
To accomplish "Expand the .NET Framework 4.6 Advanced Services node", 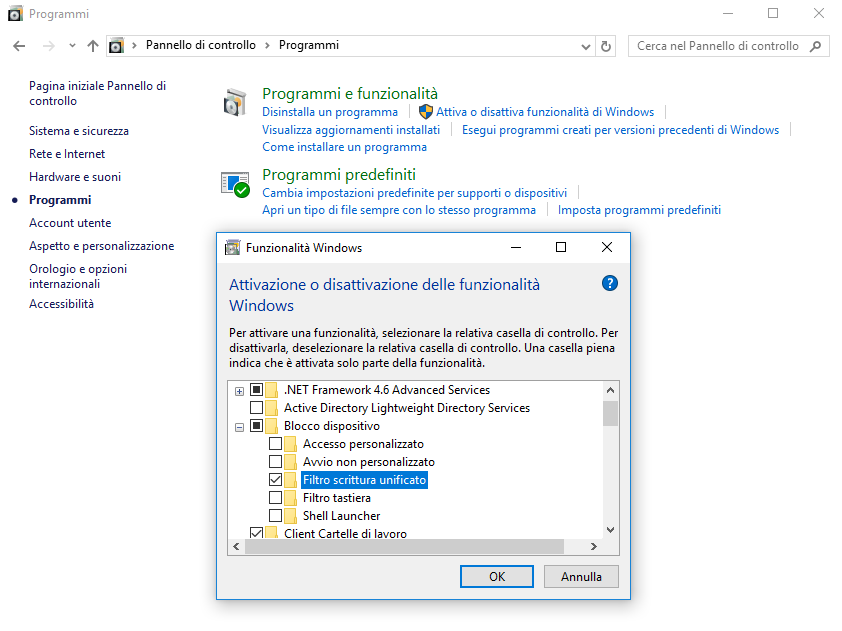I will coord(239,390).
